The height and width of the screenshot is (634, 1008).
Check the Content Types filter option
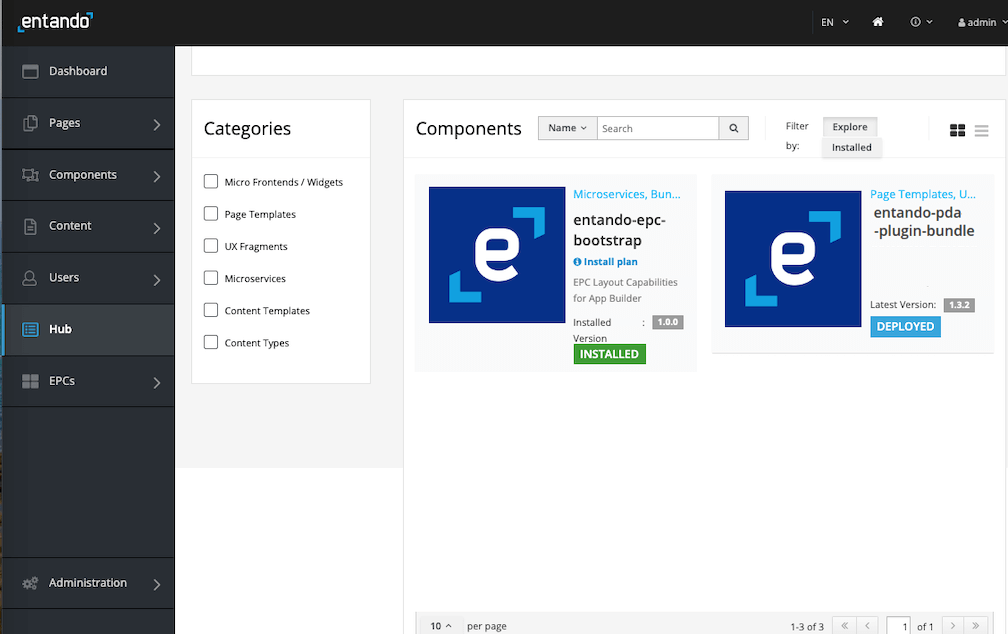210,342
